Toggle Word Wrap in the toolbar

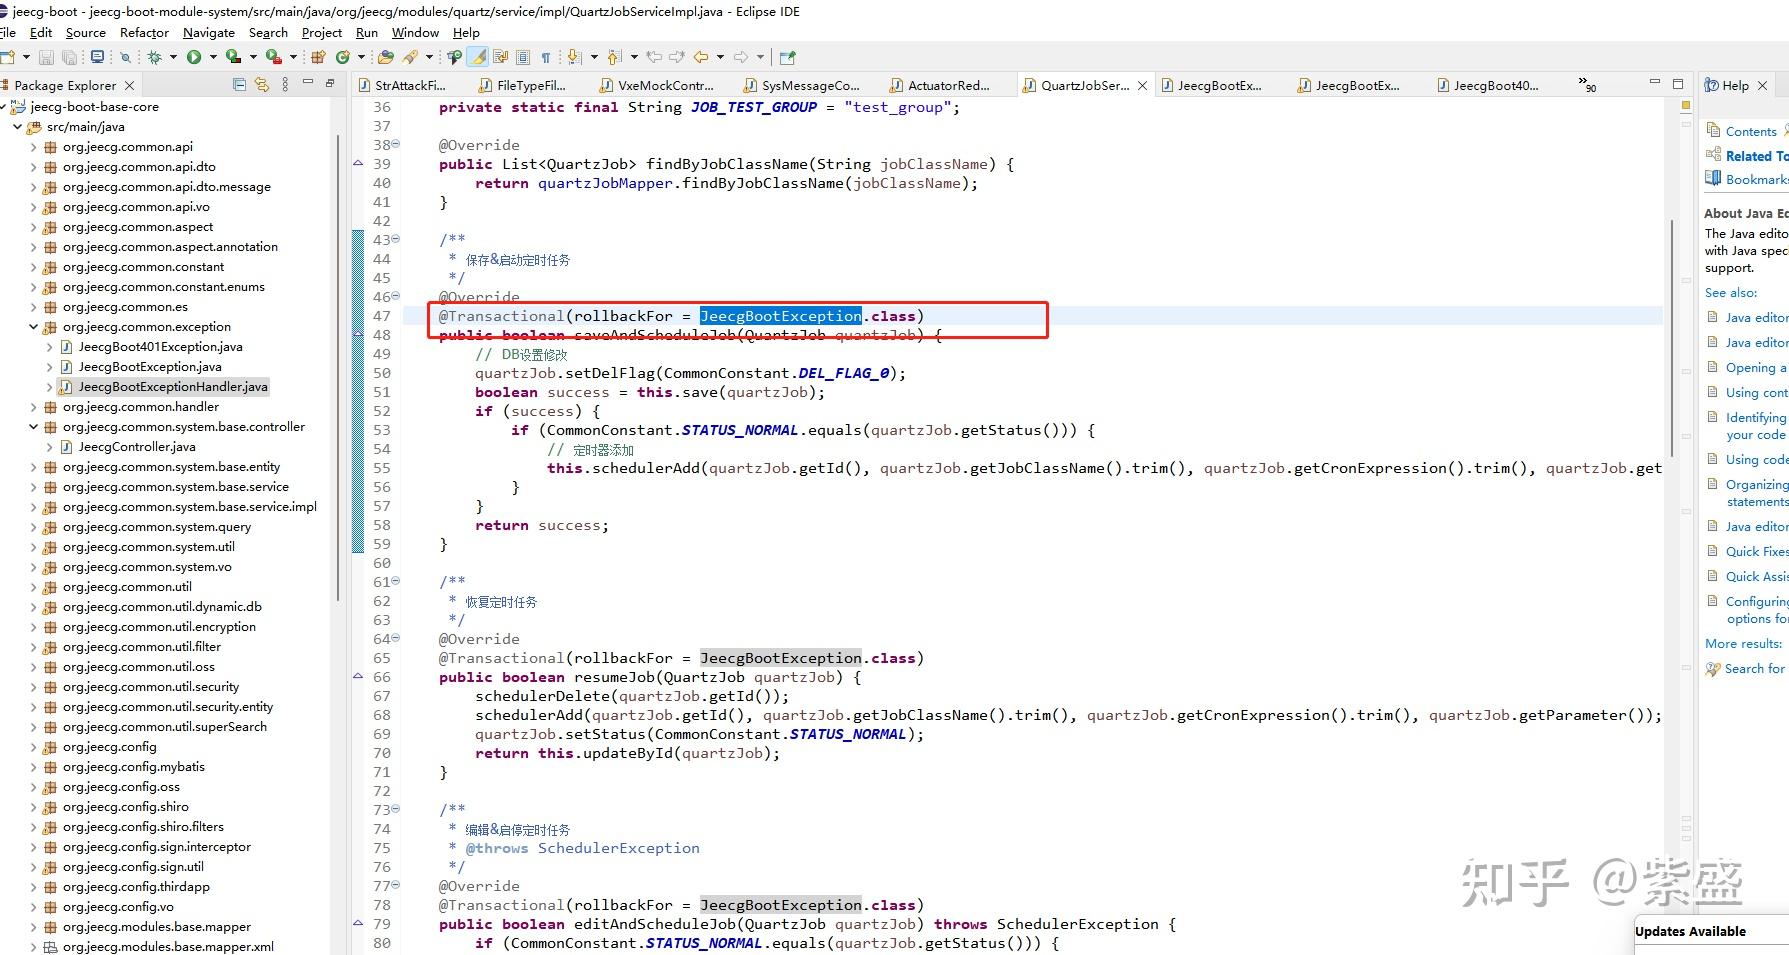[x=501, y=57]
